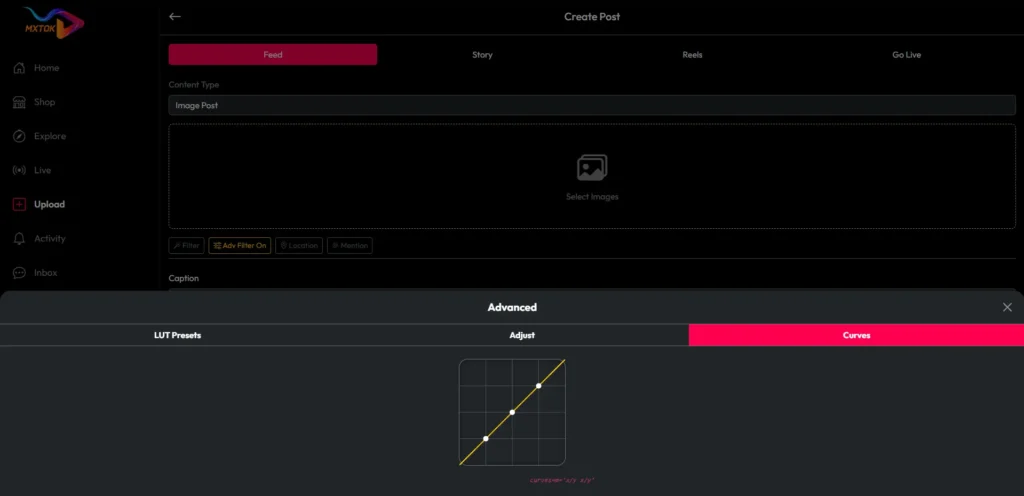The height and width of the screenshot is (496, 1024).
Task: Click the Filter button
Action: click(186, 245)
